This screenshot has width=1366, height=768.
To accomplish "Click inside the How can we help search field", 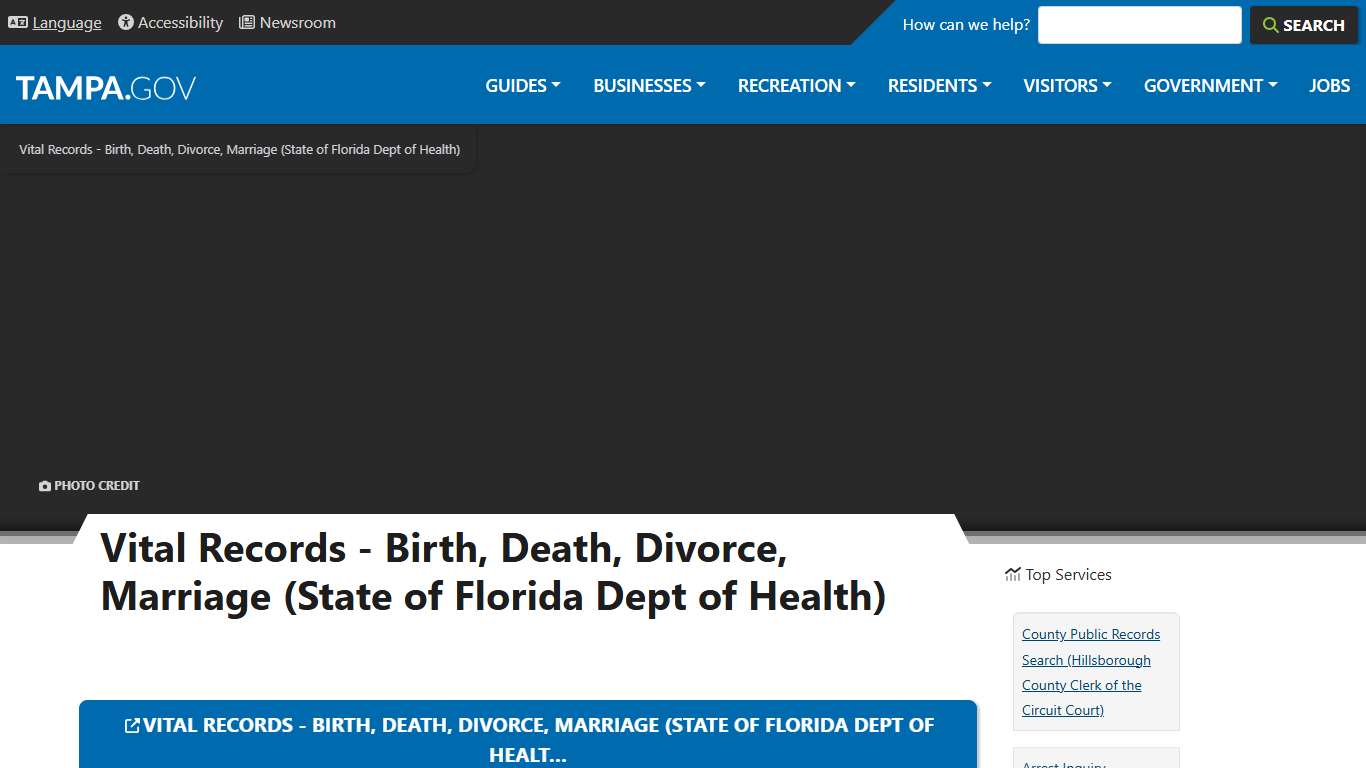I will click(1139, 25).
